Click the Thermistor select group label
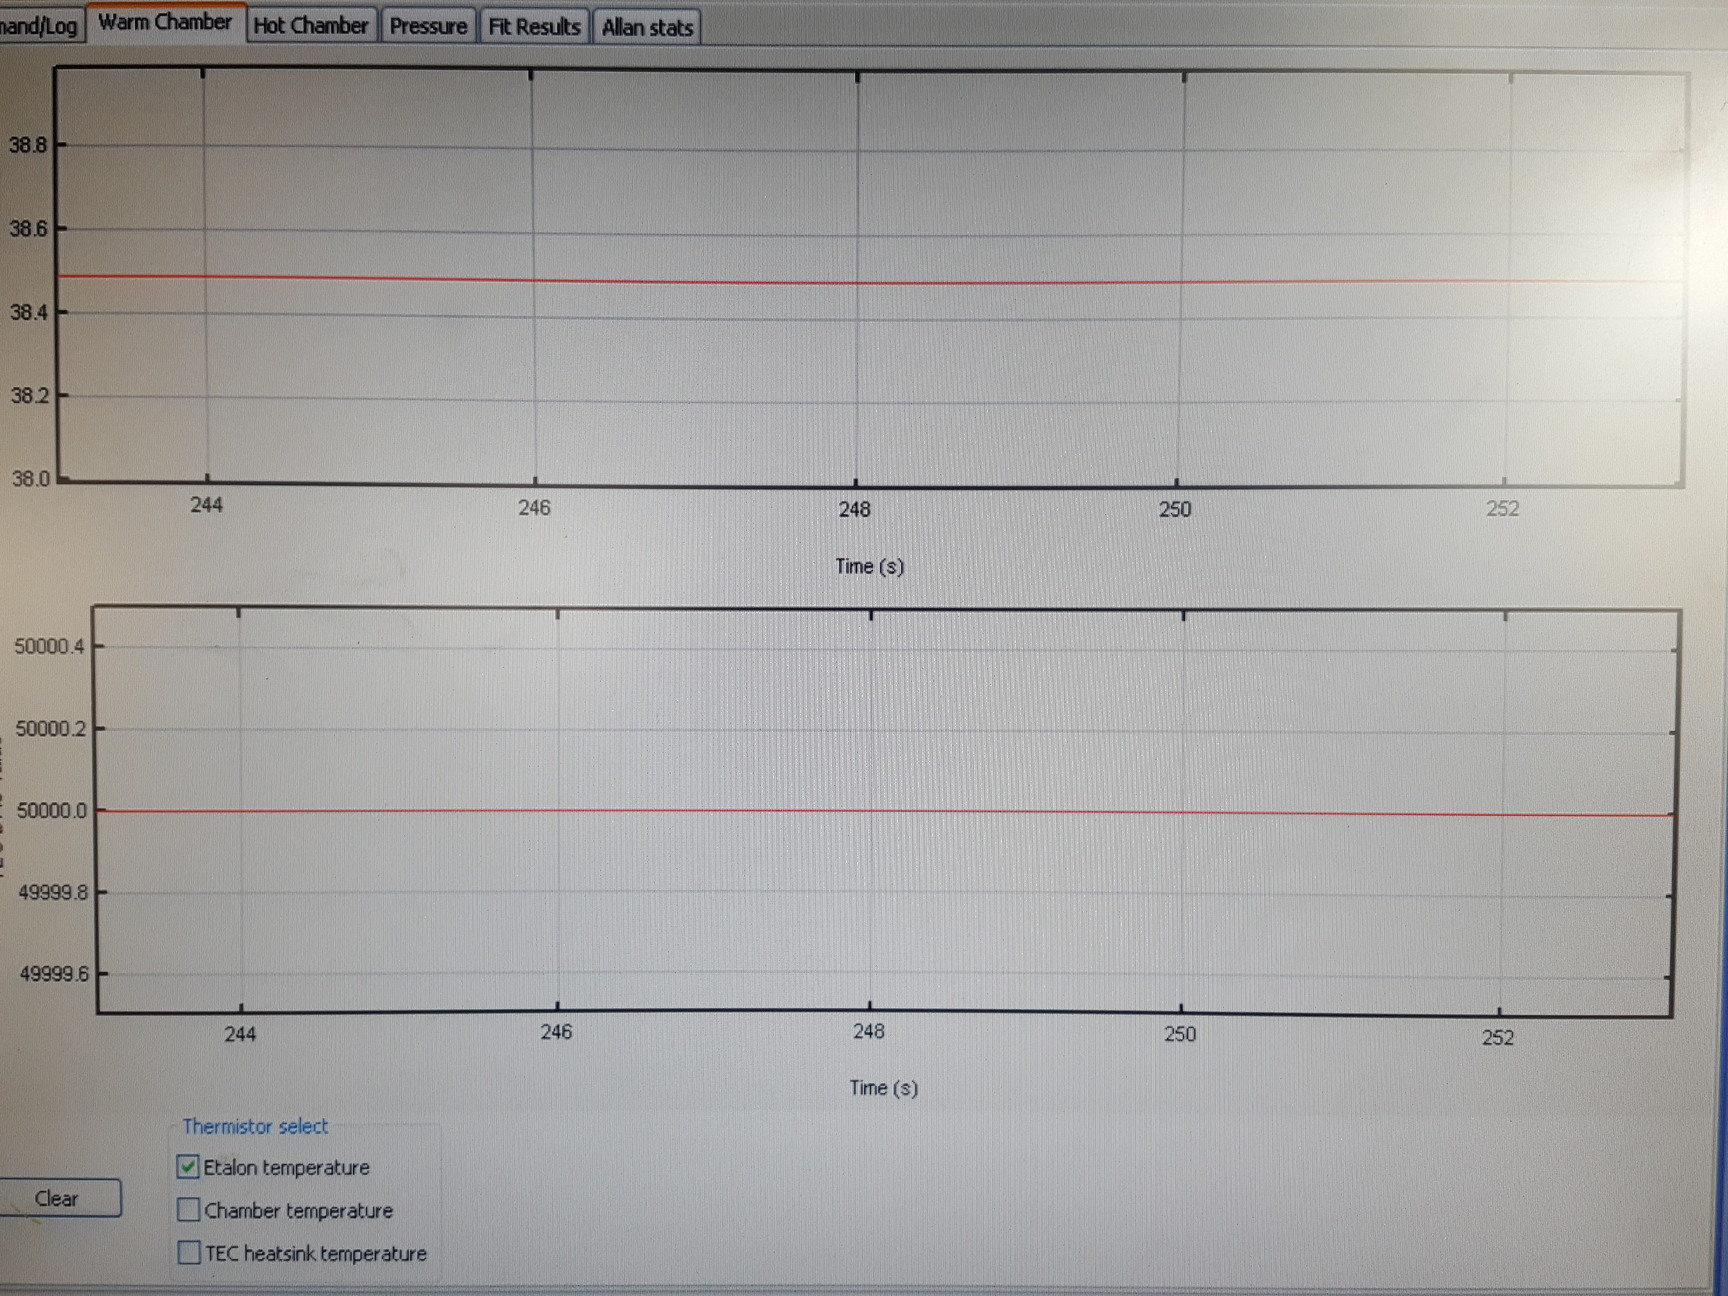This screenshot has width=1728, height=1296. [x=256, y=1126]
